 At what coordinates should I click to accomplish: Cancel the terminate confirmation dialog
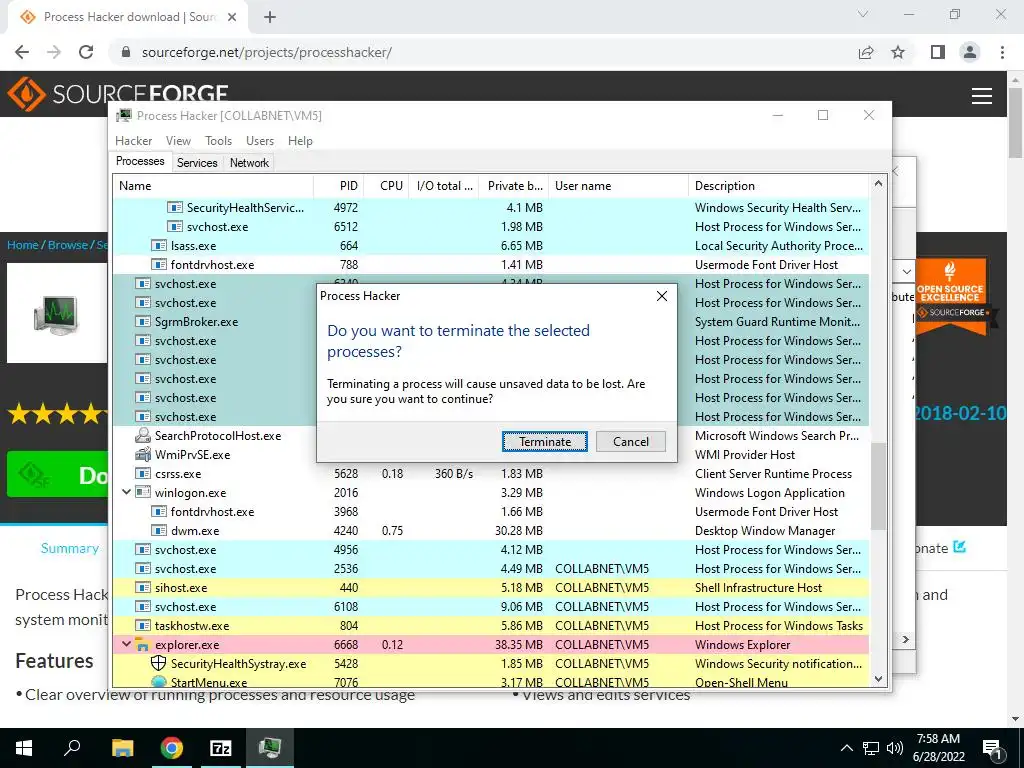[x=630, y=441]
